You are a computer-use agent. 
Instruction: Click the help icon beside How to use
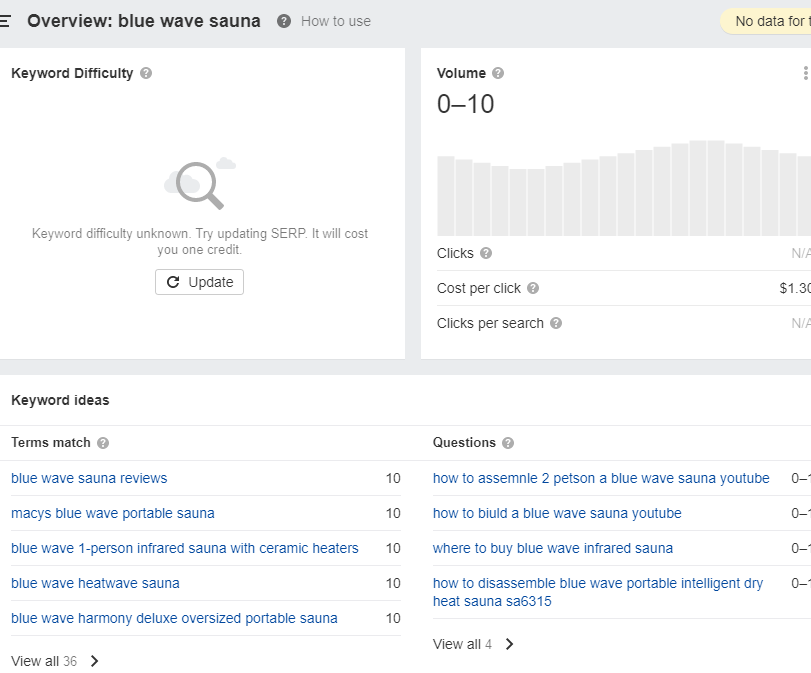pos(284,21)
